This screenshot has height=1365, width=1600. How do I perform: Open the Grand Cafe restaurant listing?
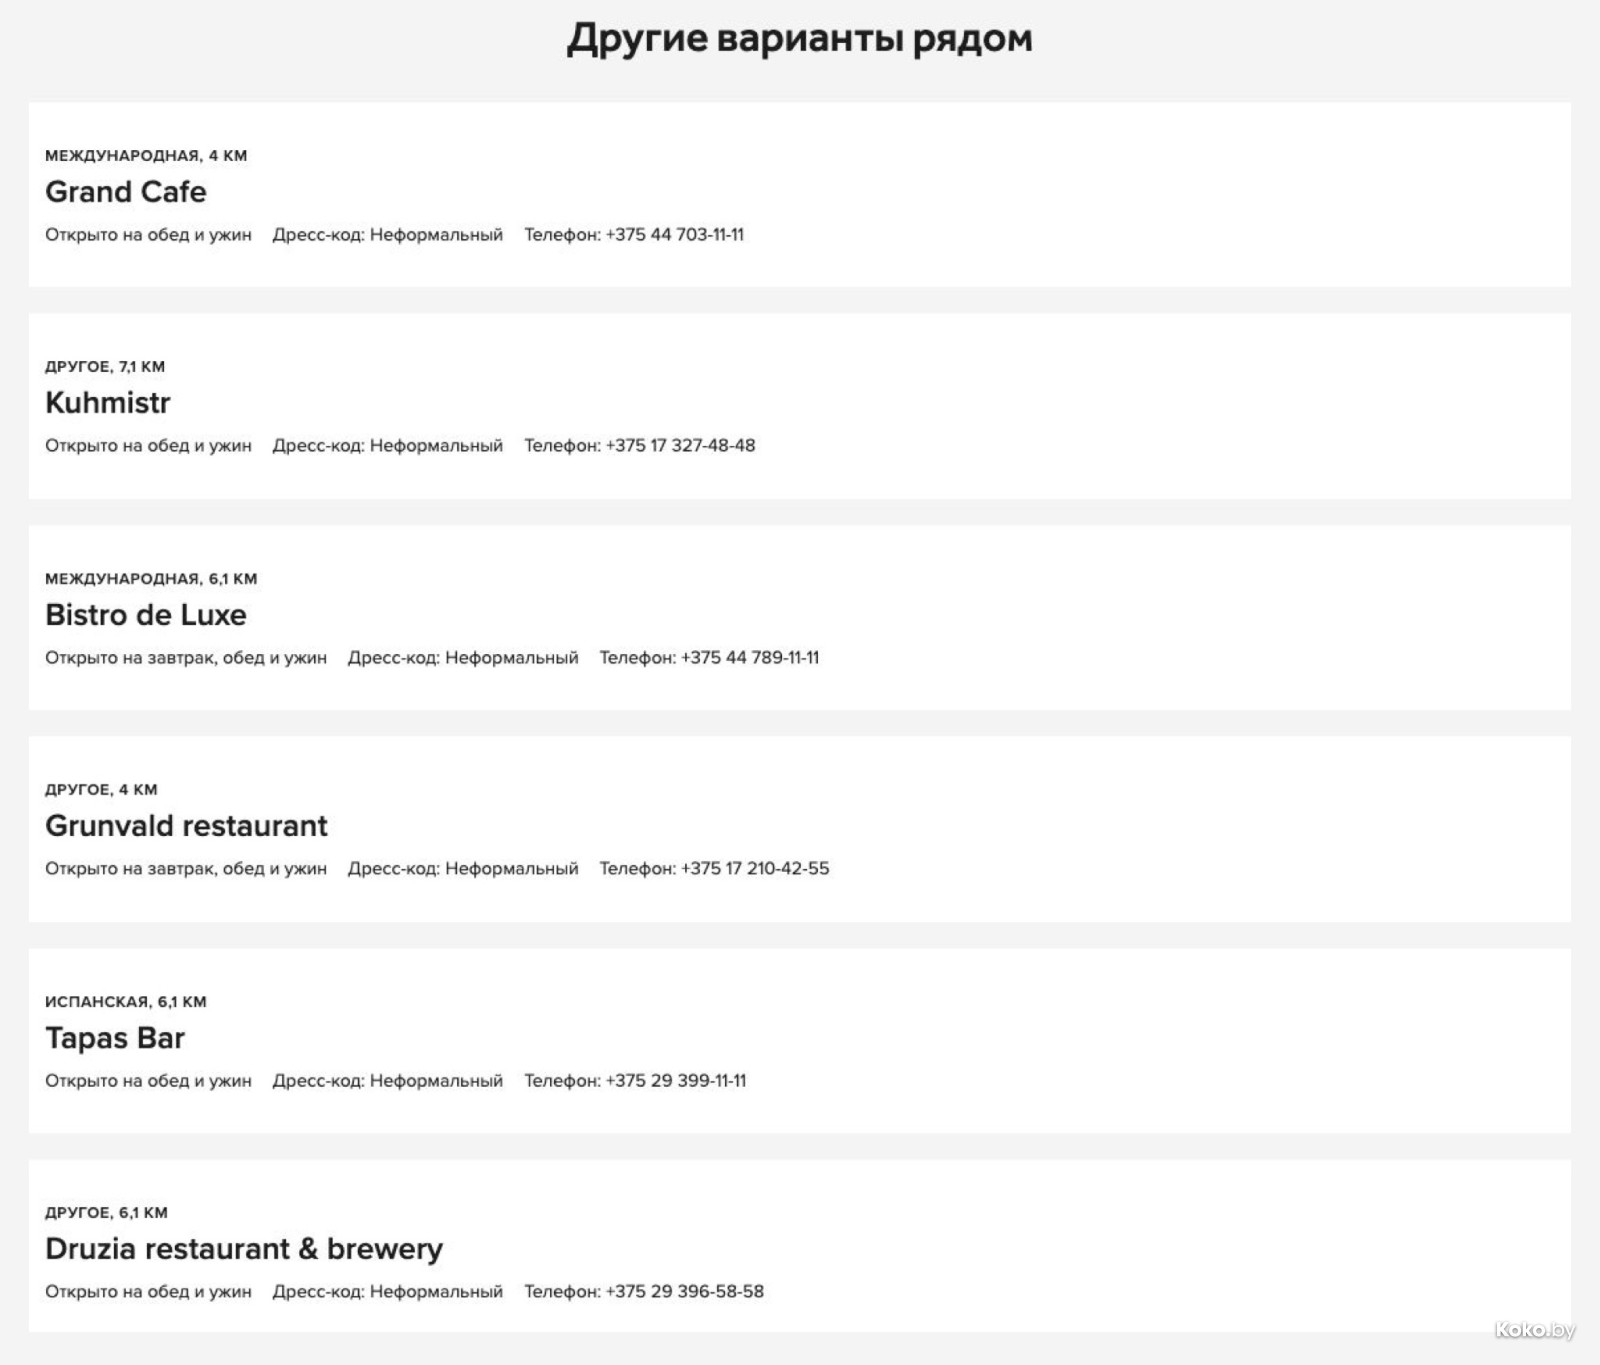coord(126,192)
